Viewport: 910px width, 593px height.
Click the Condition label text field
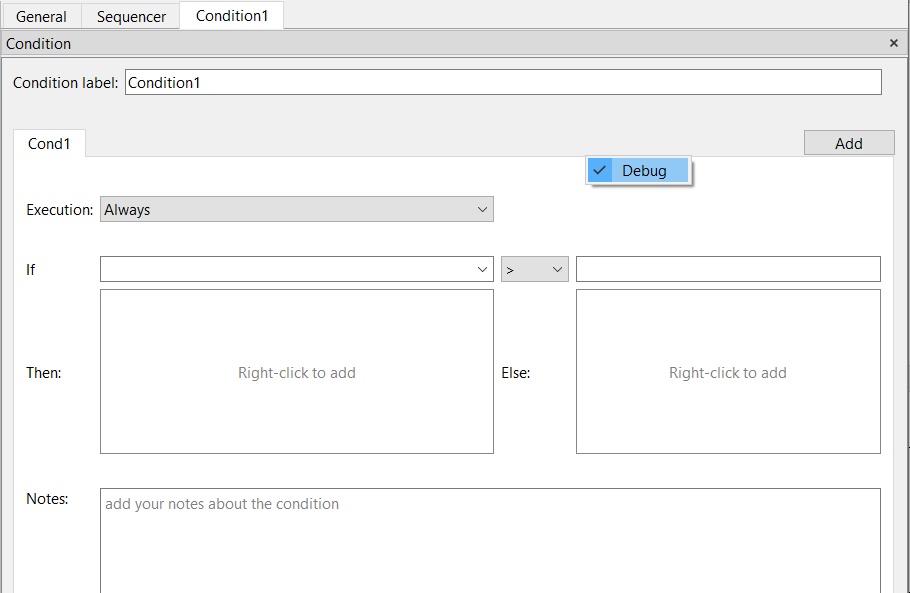[503, 82]
